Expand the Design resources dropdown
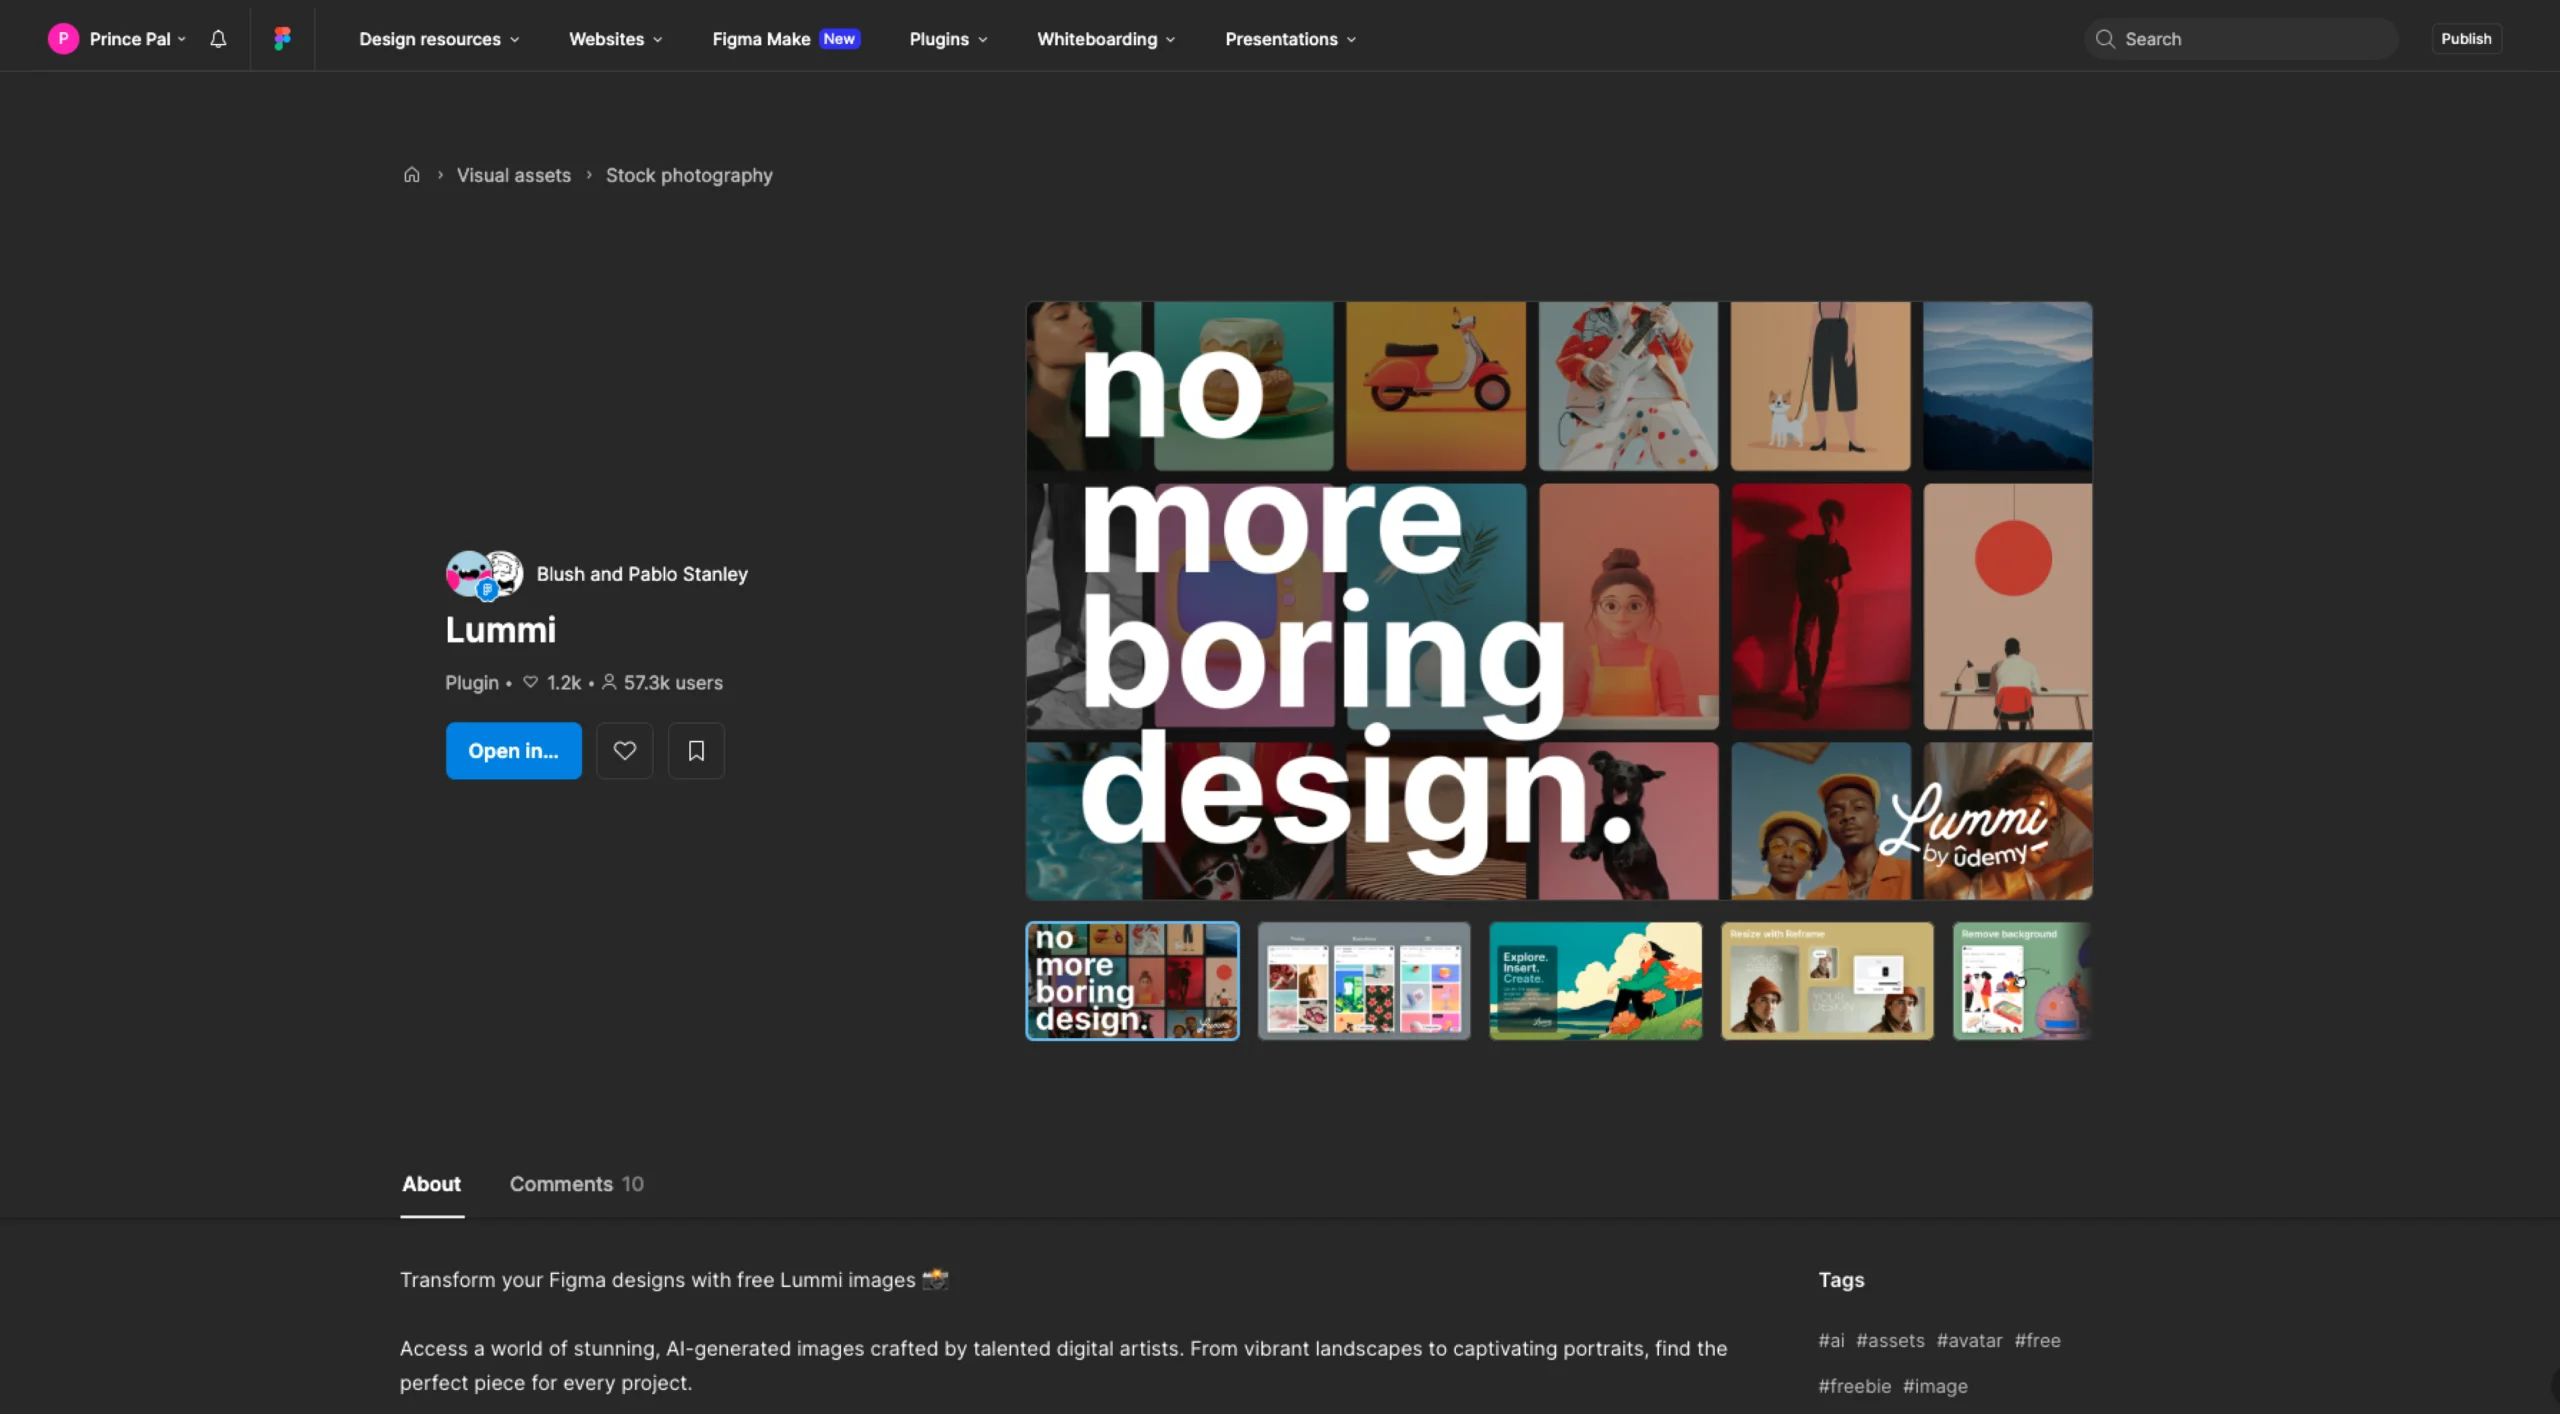This screenshot has height=1414, width=2560. click(439, 39)
